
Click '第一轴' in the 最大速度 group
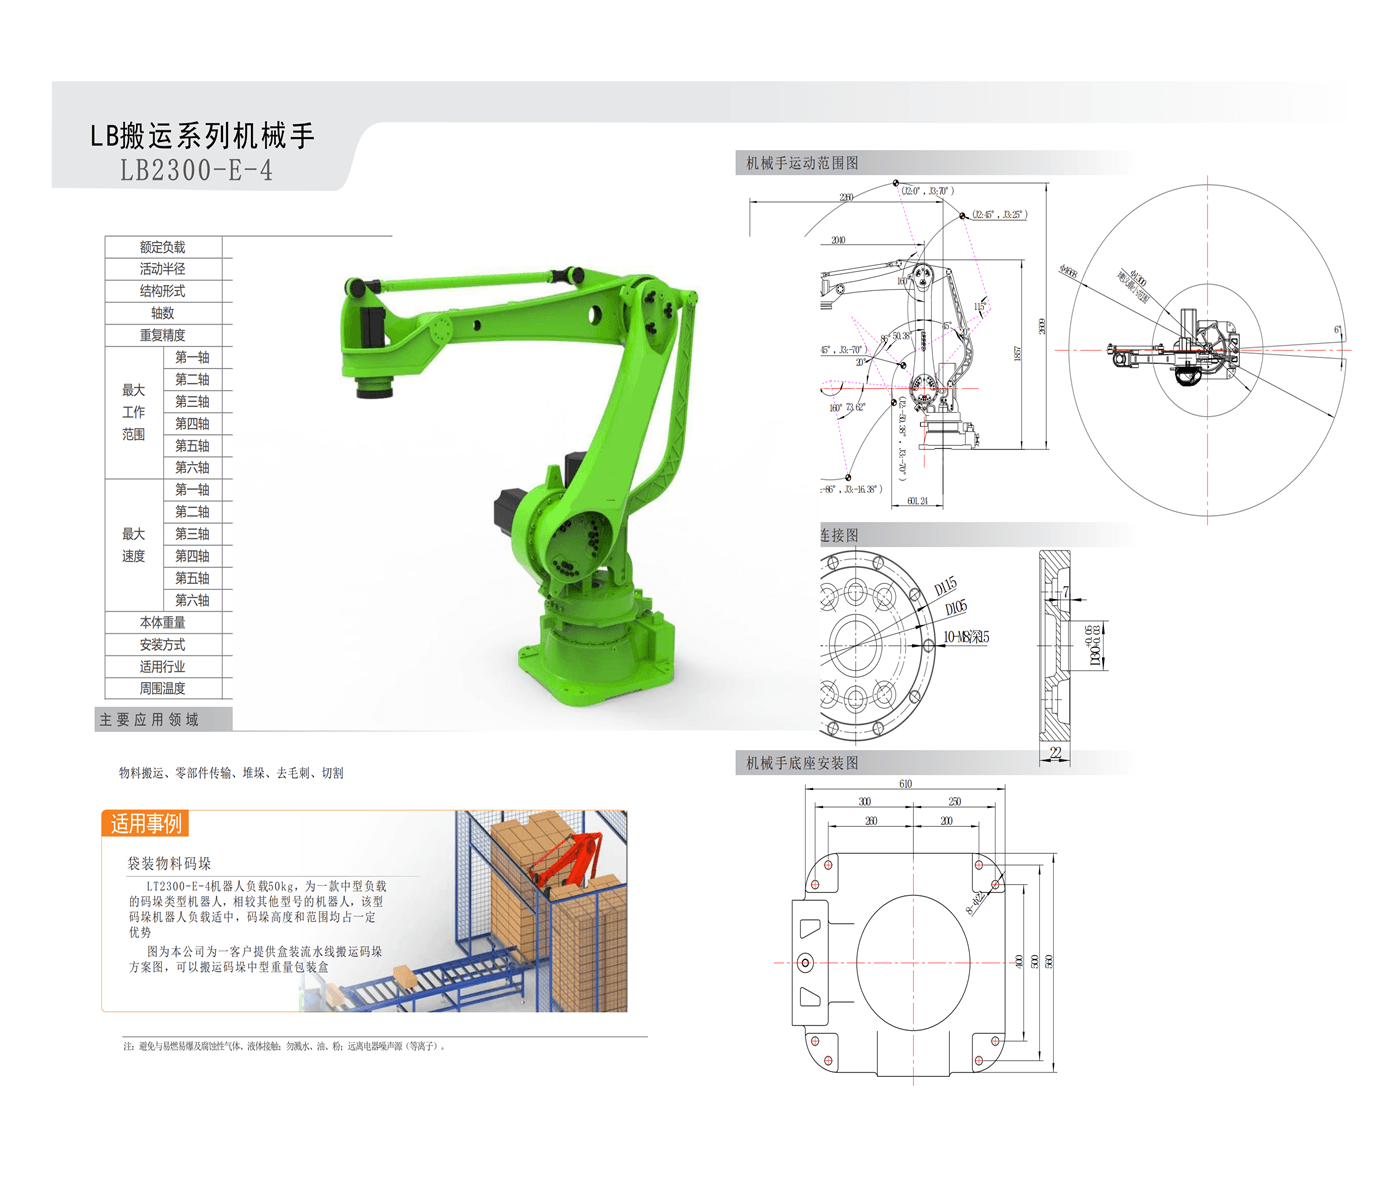[x=192, y=489]
